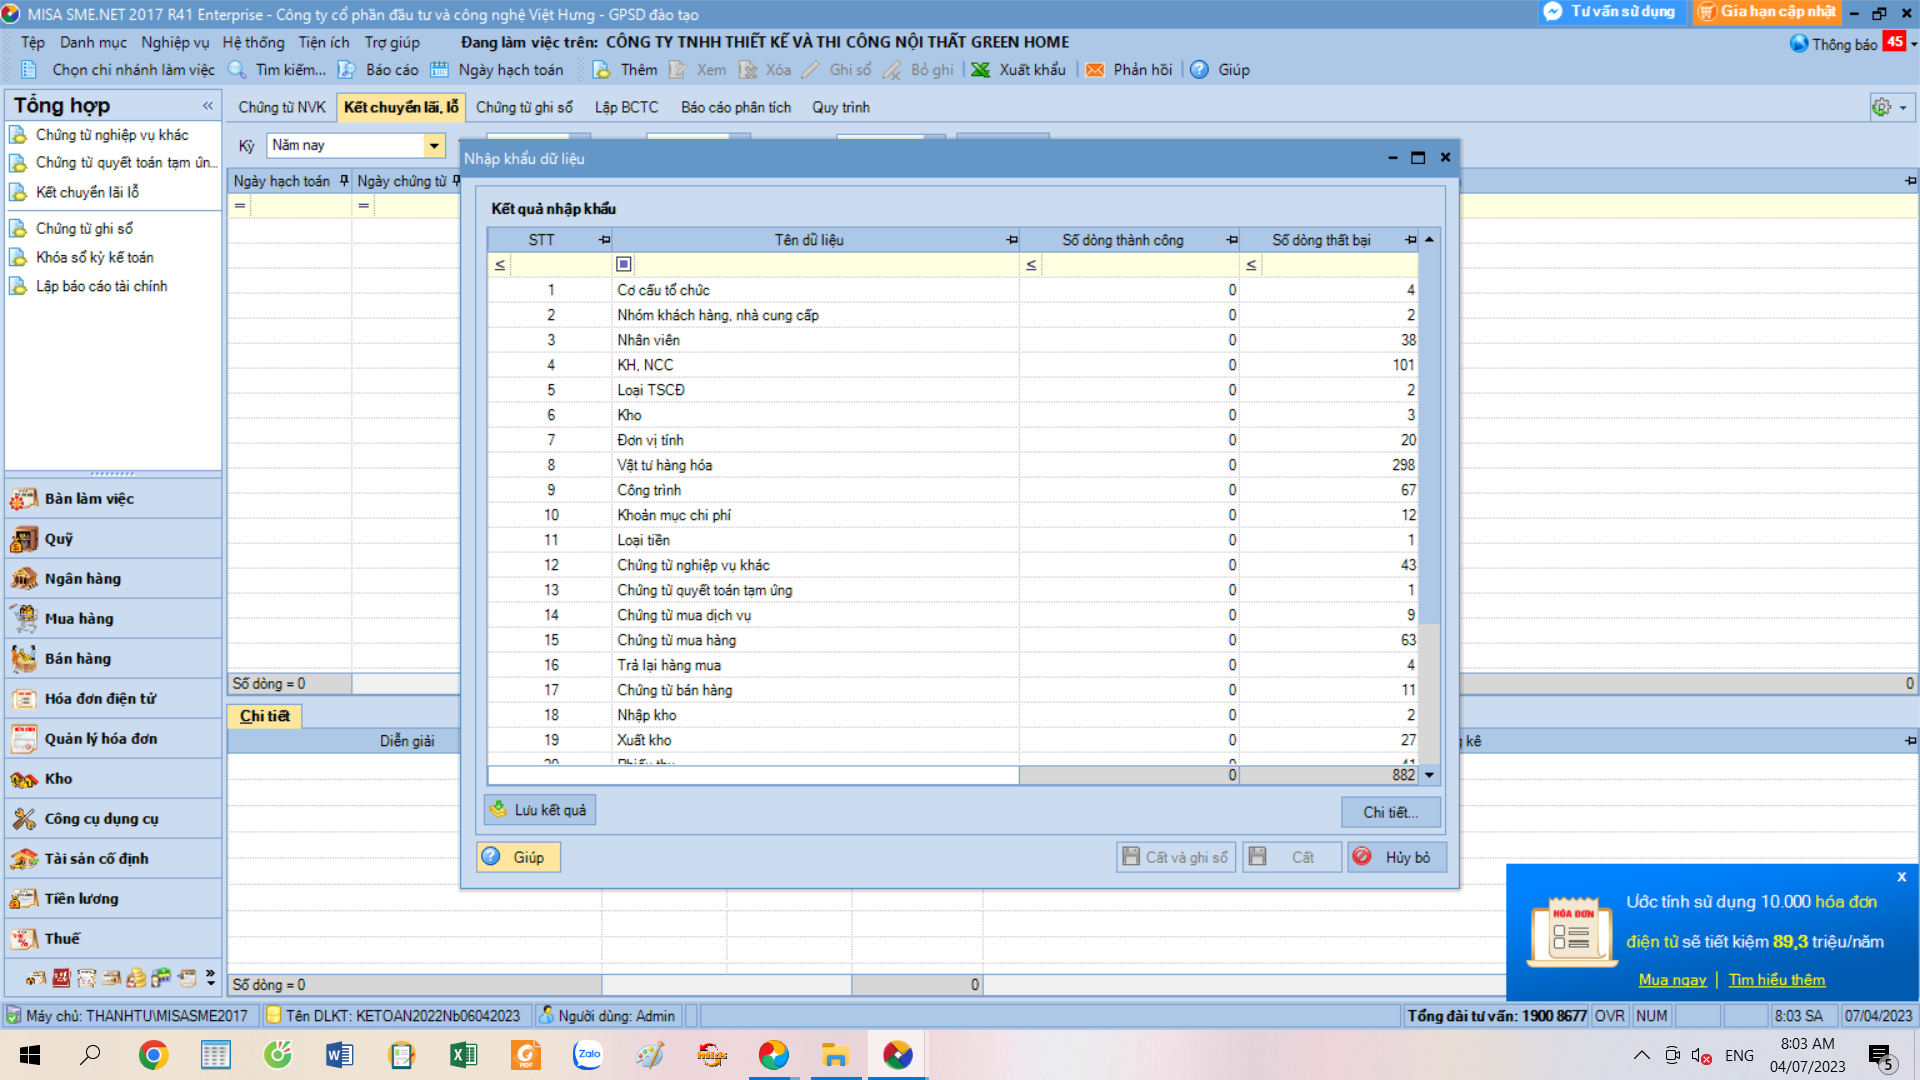Click the import results vertical scrollbar
The image size is (1920, 1080).
1430,500
